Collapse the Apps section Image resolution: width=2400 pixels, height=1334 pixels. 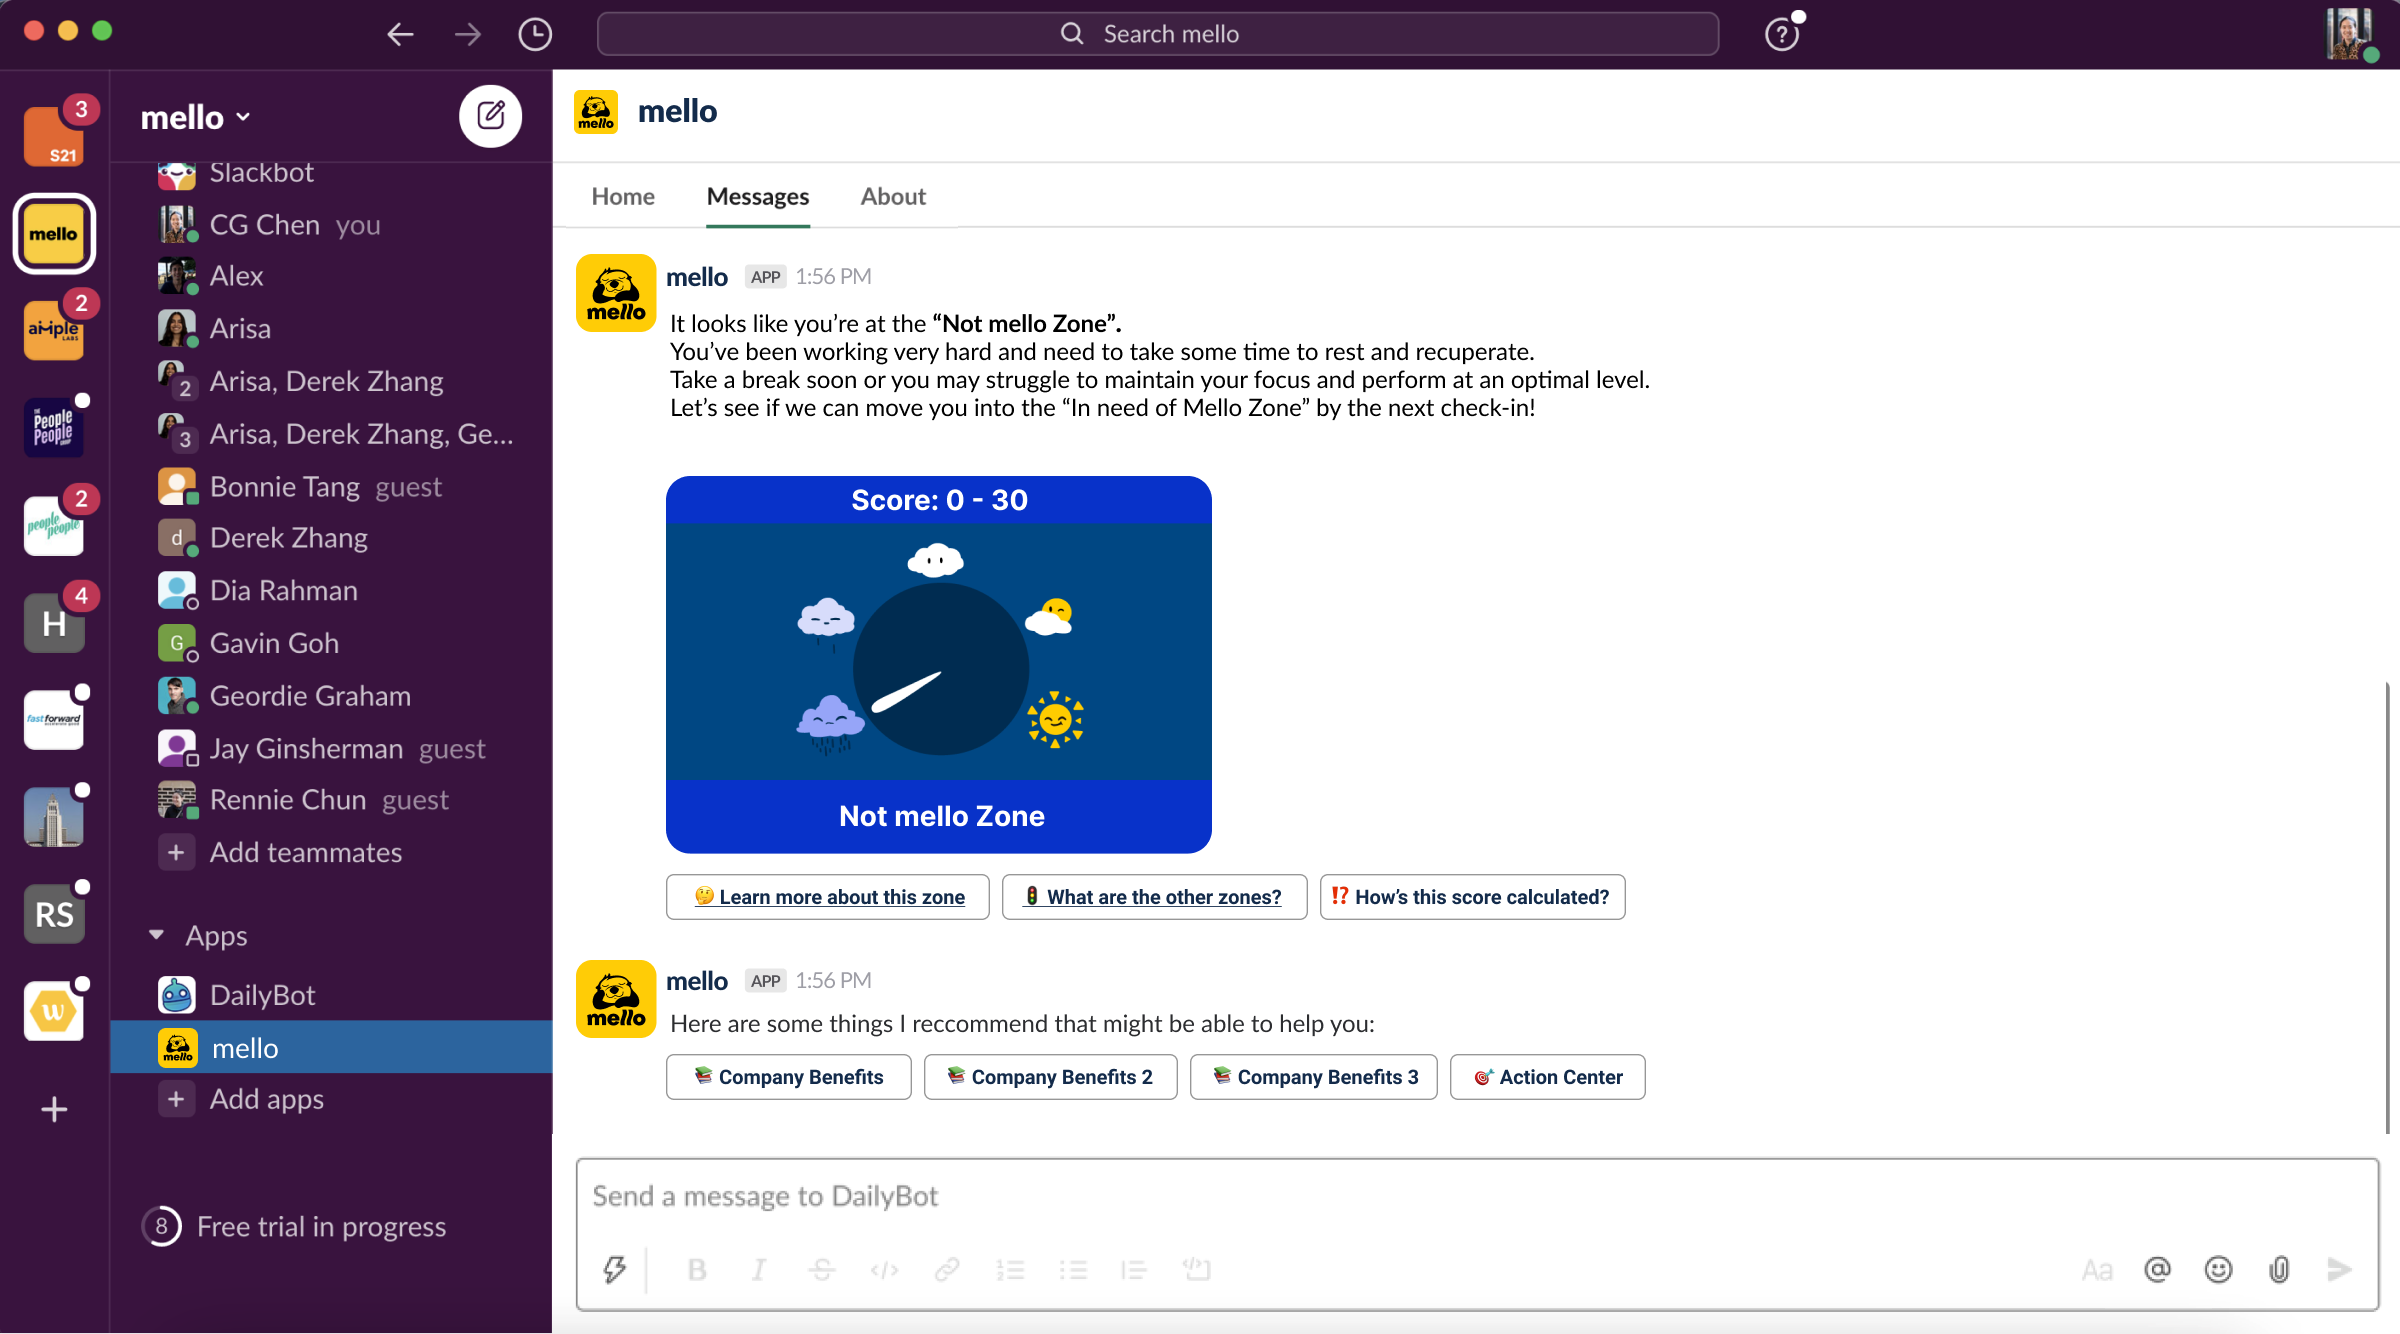click(156, 935)
